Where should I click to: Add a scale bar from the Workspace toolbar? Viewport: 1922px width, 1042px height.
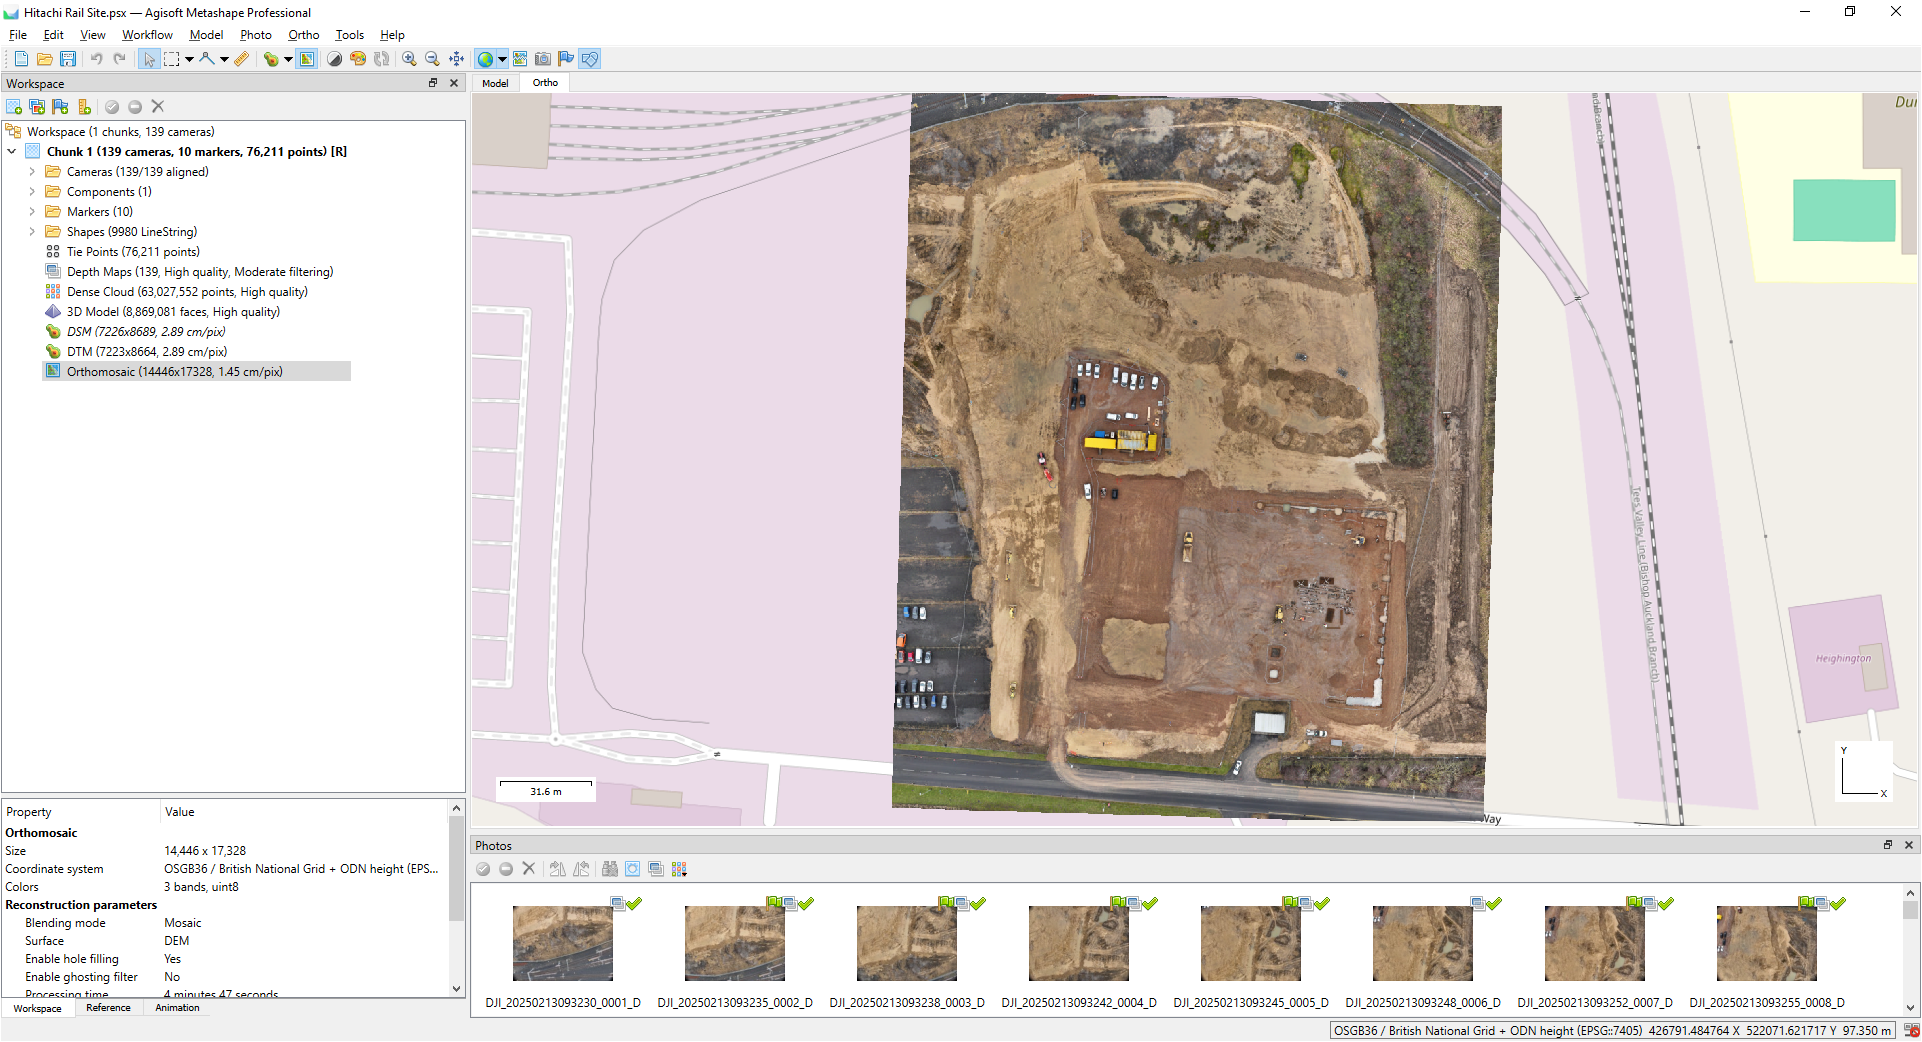click(84, 107)
